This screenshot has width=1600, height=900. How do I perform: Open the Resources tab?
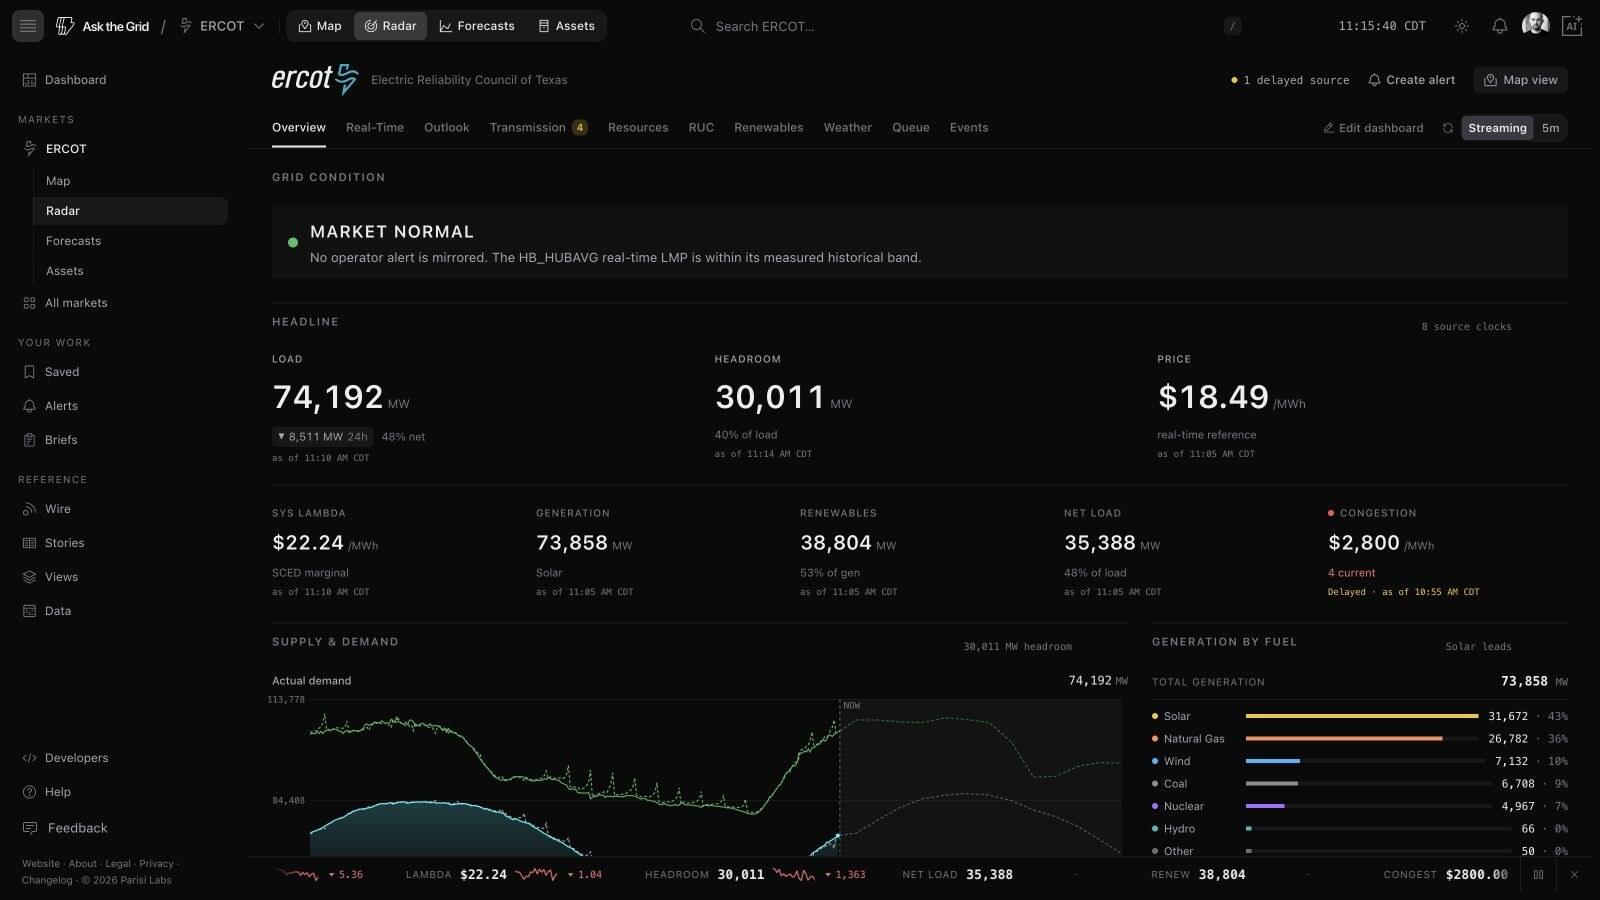coord(638,128)
